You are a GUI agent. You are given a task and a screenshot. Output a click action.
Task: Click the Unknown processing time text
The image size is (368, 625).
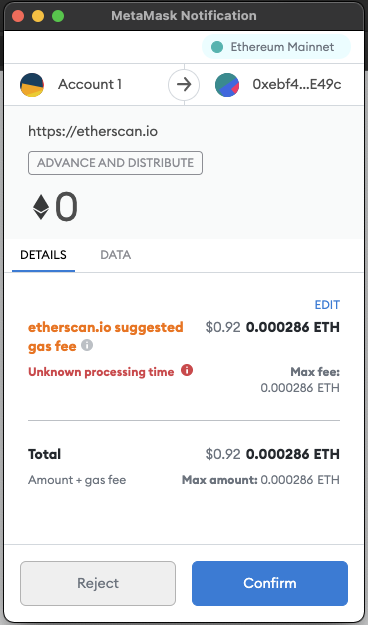tap(101, 372)
